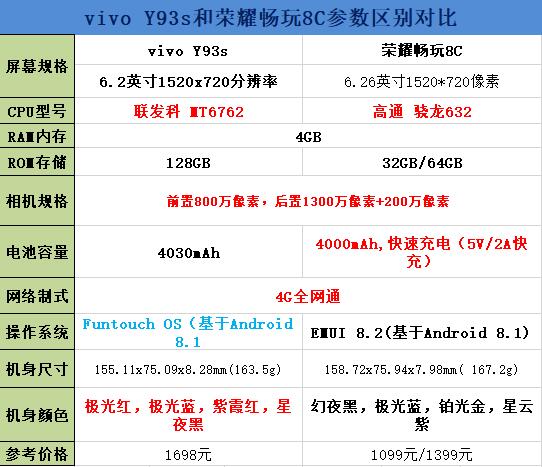The height and width of the screenshot is (467, 542).
Task: Click the ROM存储 row label
Action: (37, 162)
